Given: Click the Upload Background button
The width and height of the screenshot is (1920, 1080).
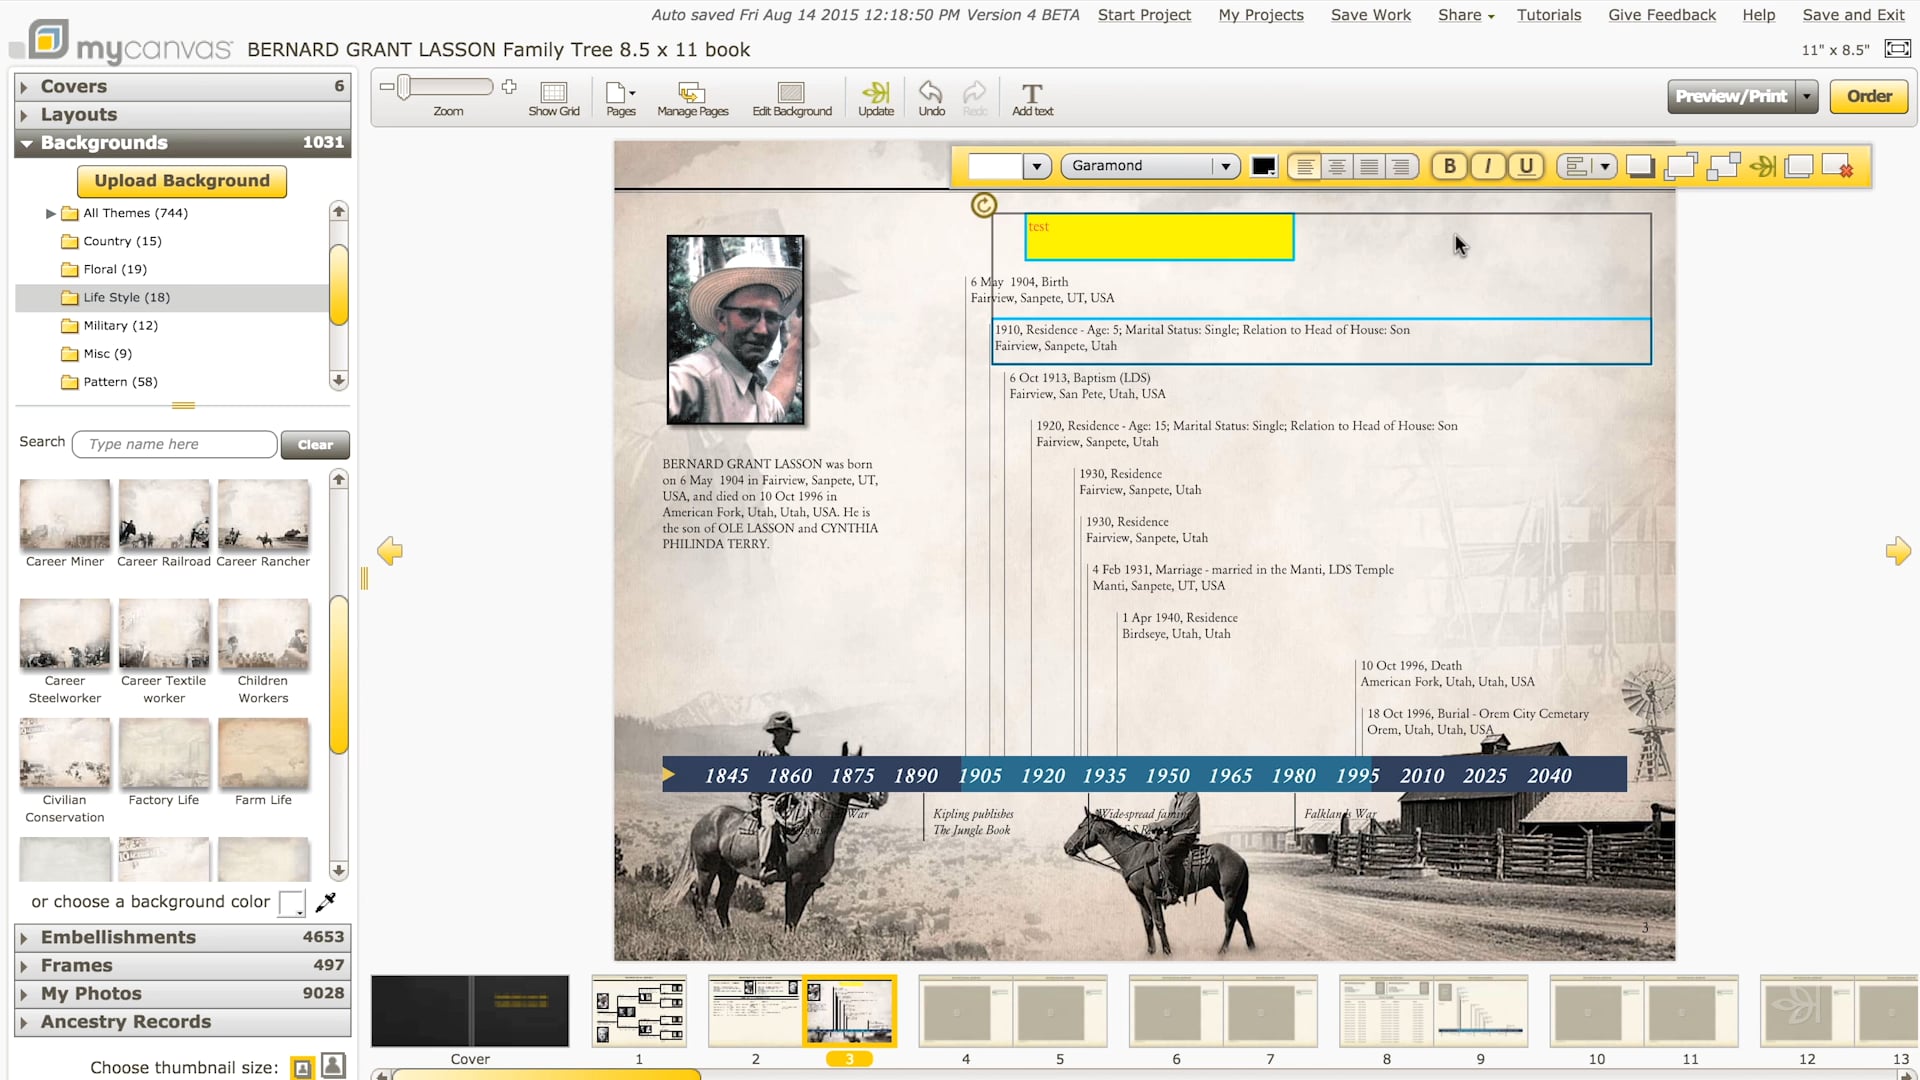Looking at the screenshot, I should pyautogui.click(x=181, y=181).
